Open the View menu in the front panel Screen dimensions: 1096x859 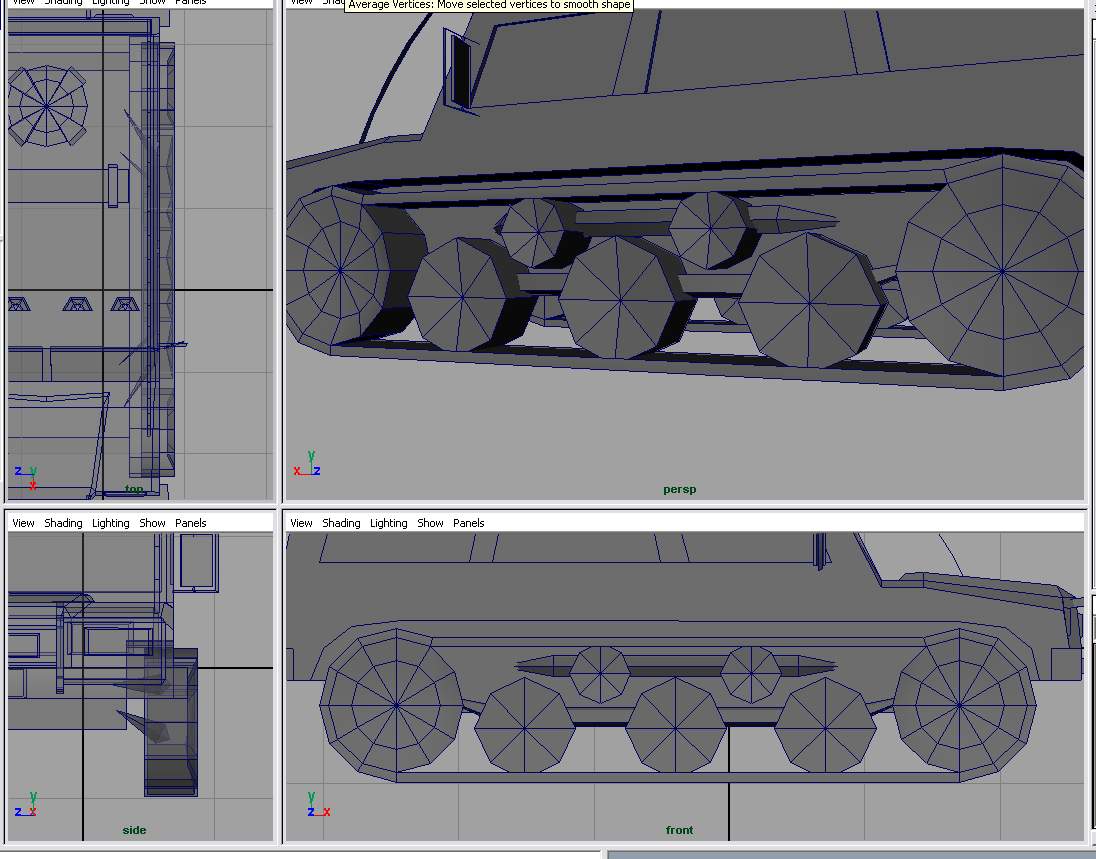(301, 523)
